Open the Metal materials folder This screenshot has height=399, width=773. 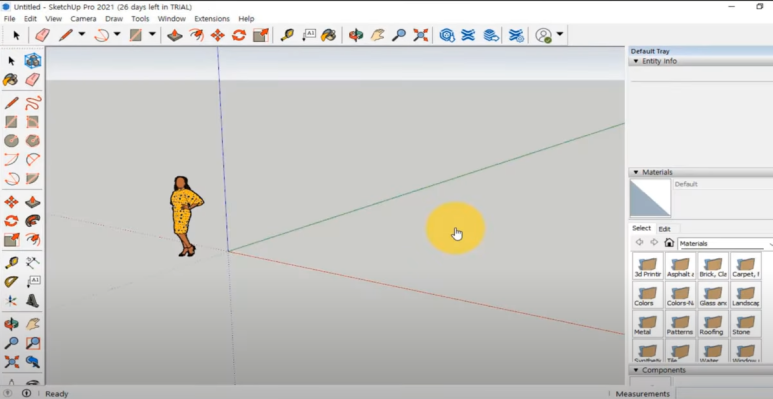click(647, 324)
